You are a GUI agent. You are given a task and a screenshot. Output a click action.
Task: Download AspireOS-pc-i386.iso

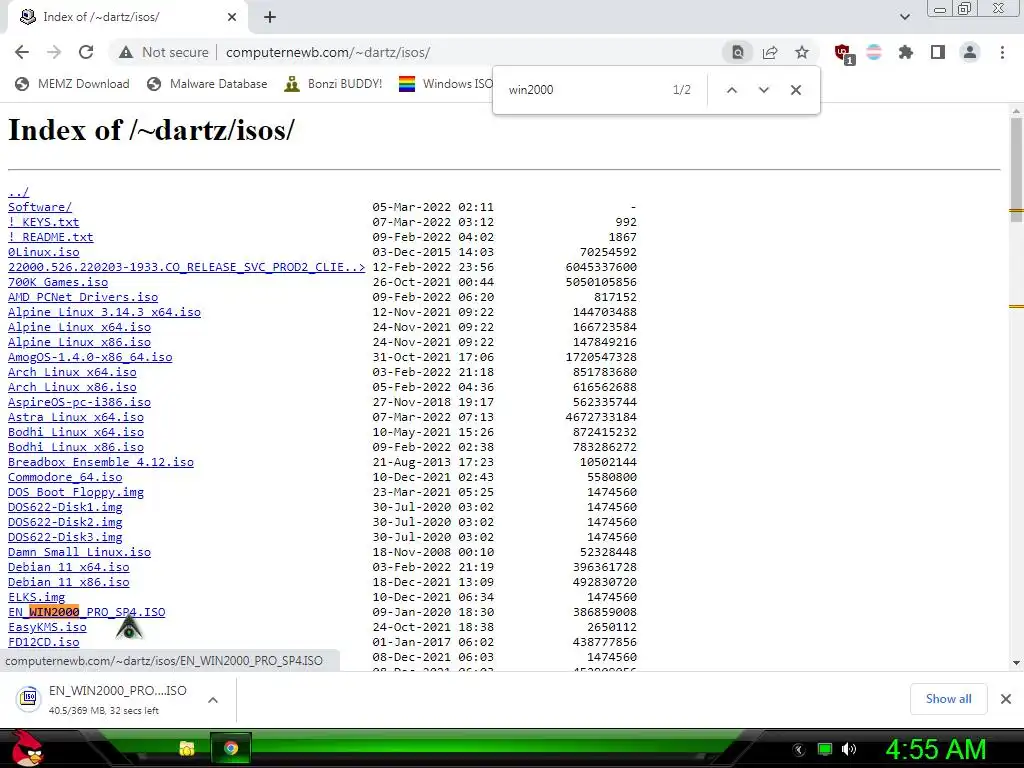(79, 402)
